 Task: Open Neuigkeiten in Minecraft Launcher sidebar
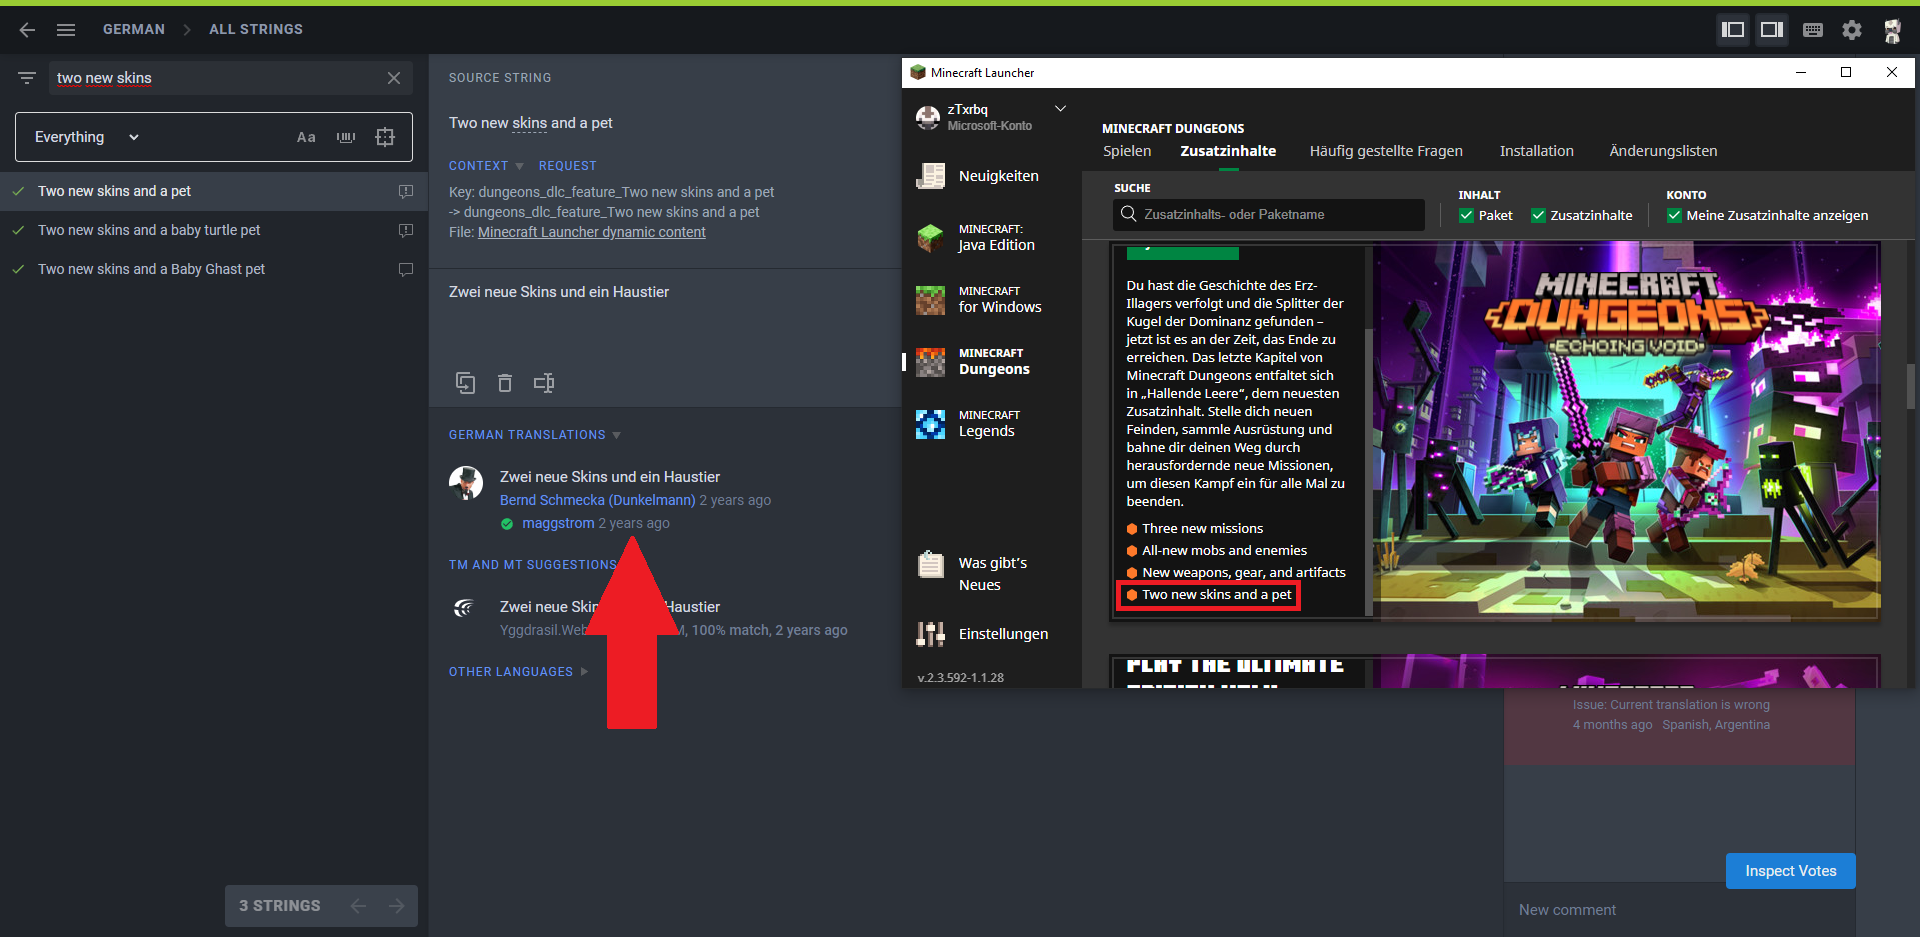coord(992,176)
